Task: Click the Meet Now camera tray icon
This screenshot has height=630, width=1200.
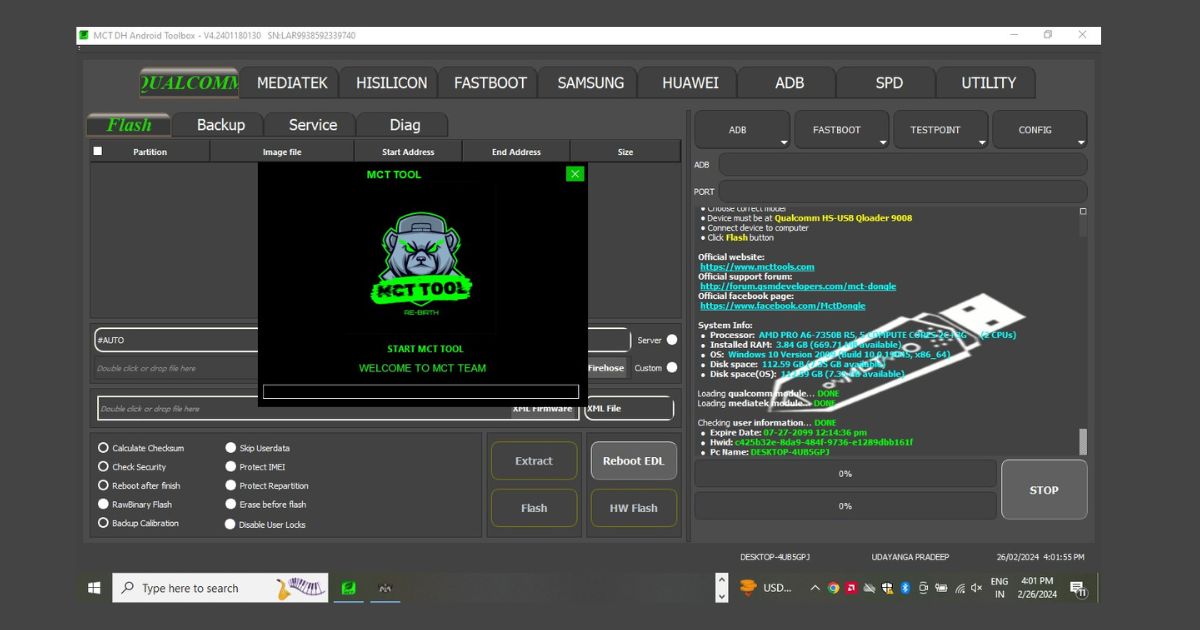Action: pos(923,588)
